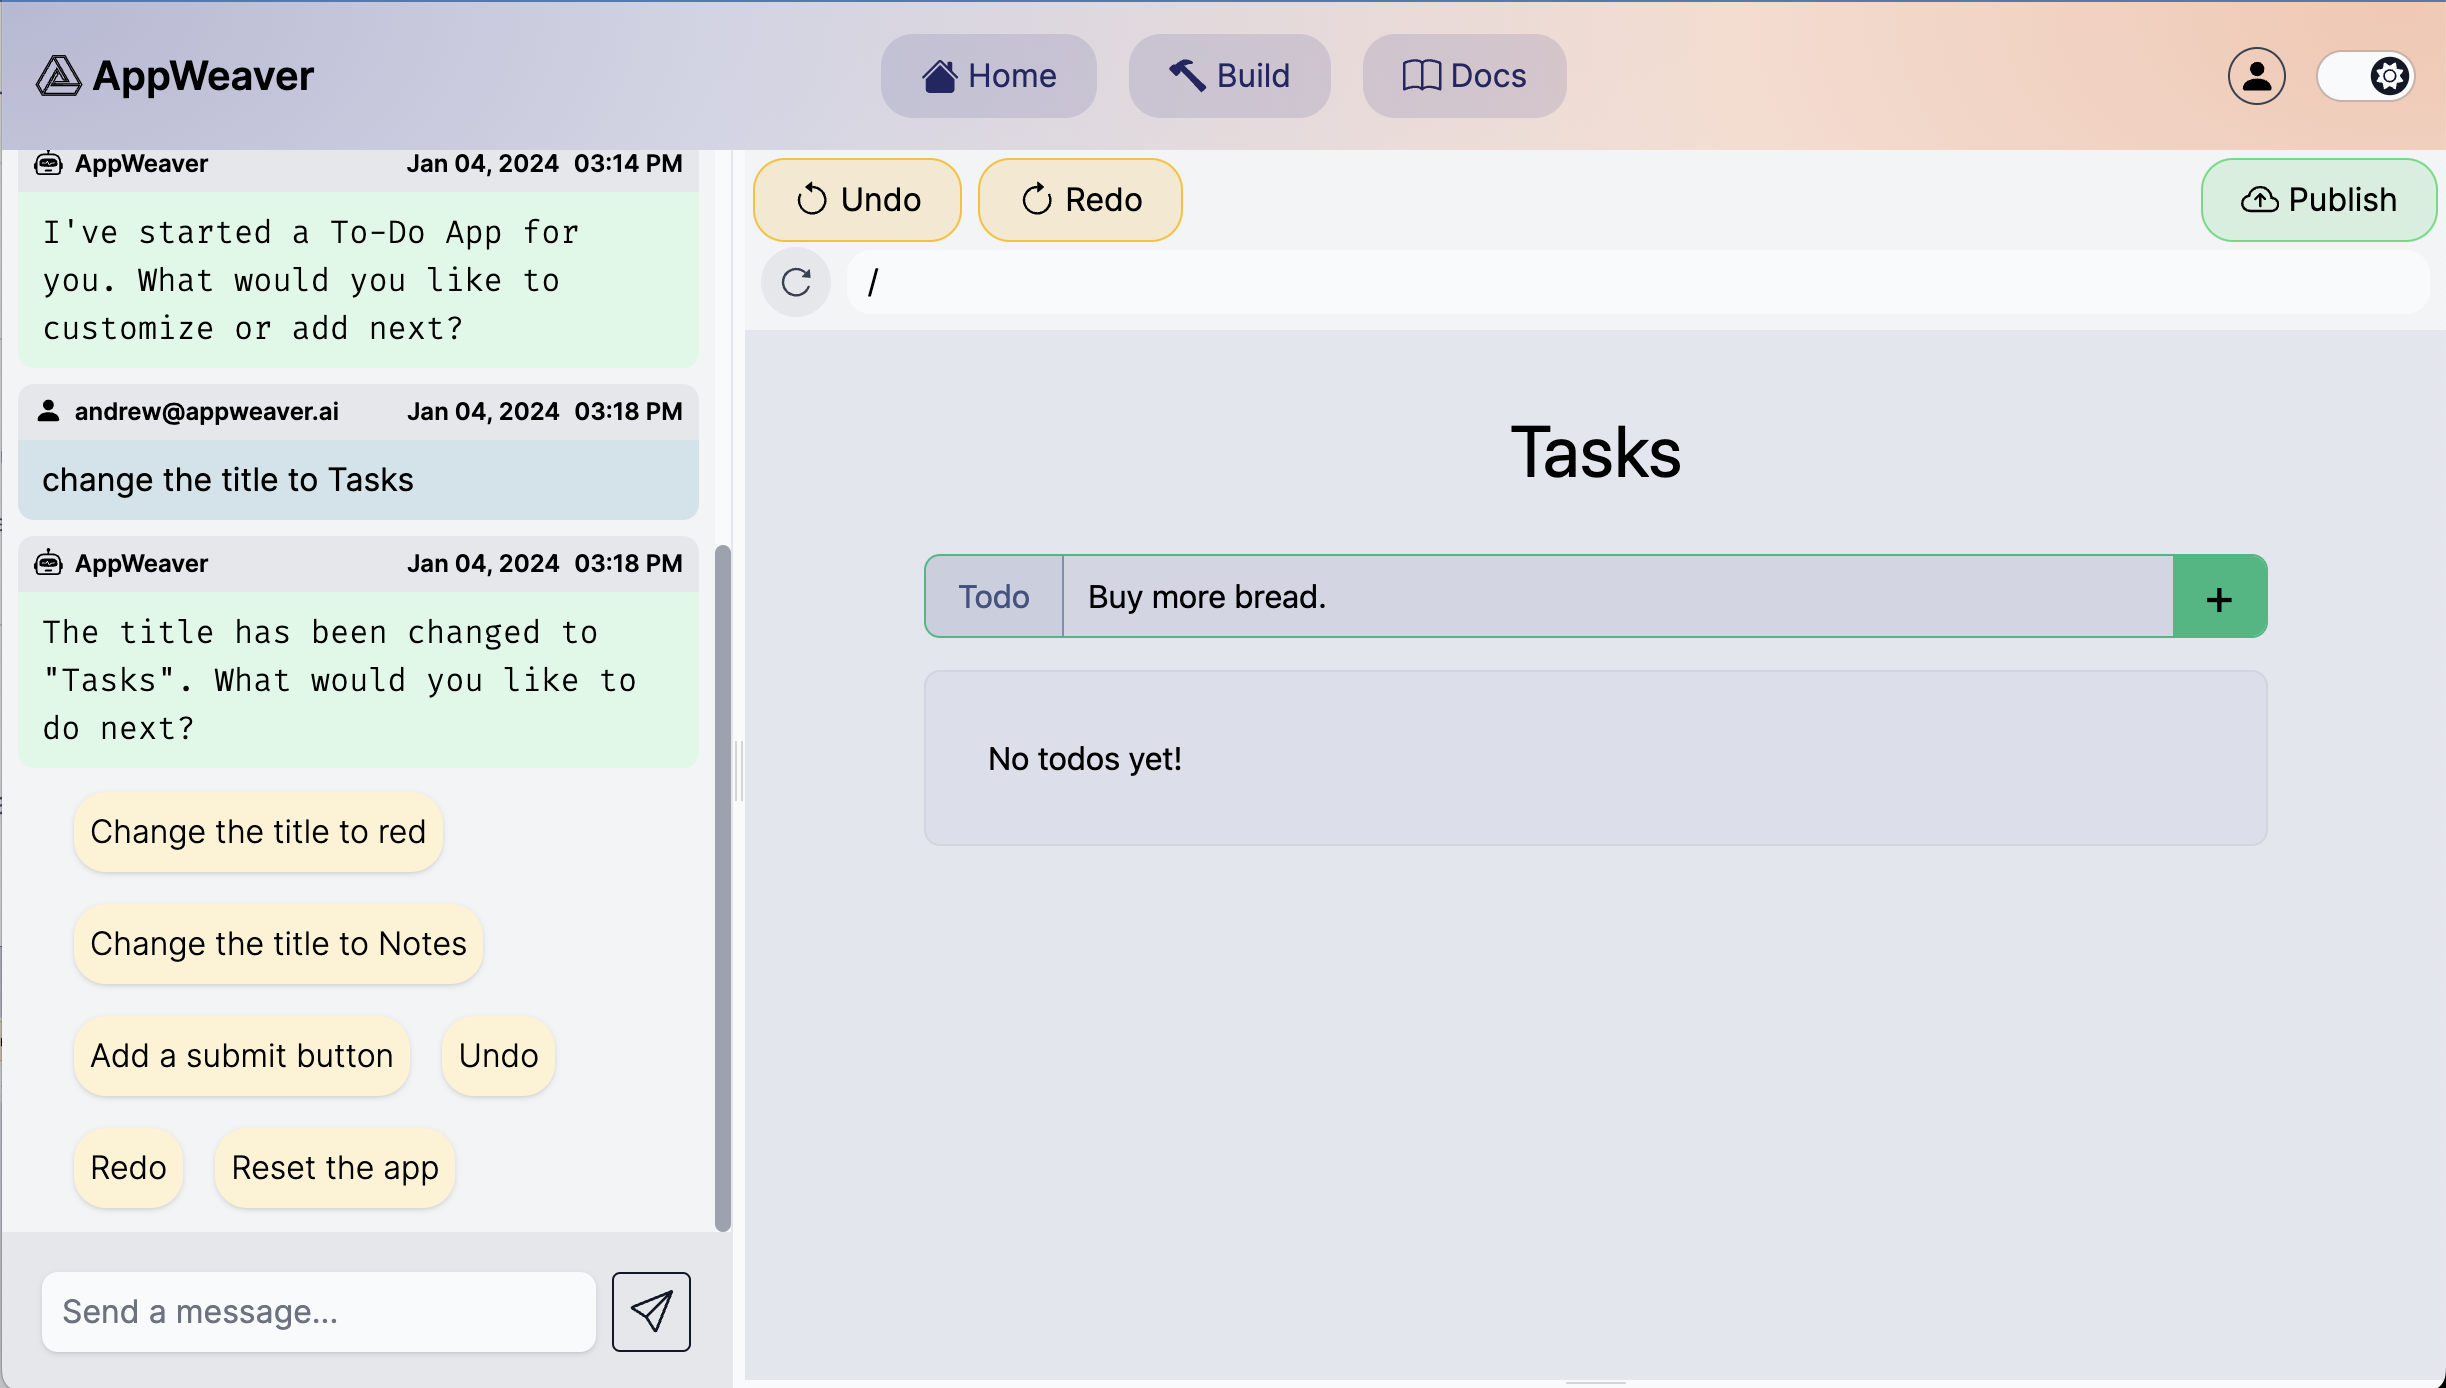Click the green plus add-todo button

[x=2219, y=598]
